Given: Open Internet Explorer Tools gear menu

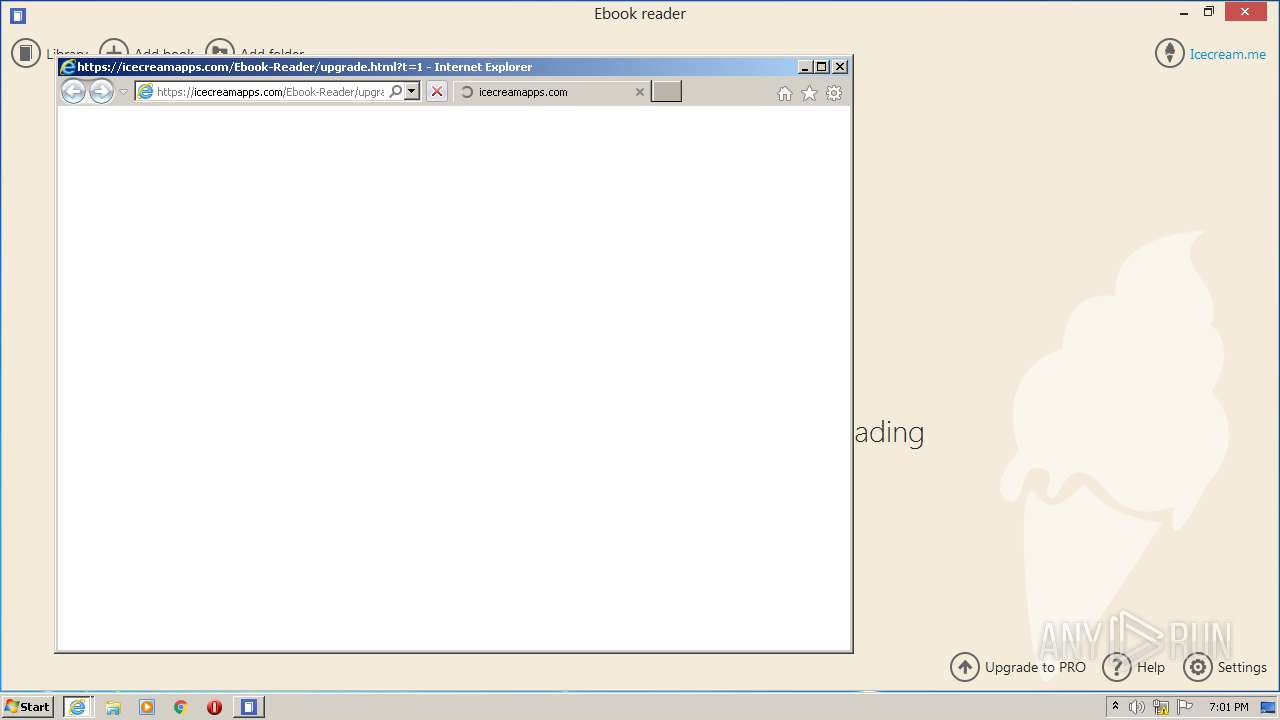Looking at the screenshot, I should pyautogui.click(x=834, y=93).
